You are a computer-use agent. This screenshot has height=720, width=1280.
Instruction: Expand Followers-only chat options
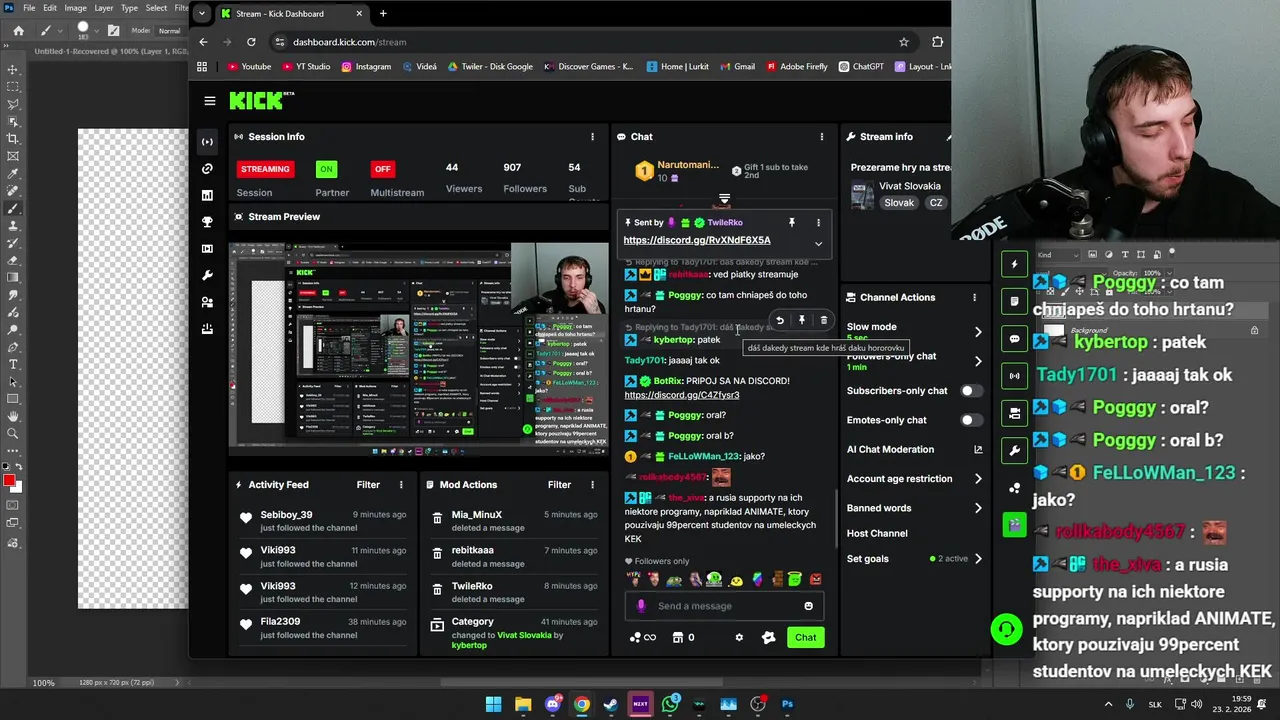coord(978,361)
